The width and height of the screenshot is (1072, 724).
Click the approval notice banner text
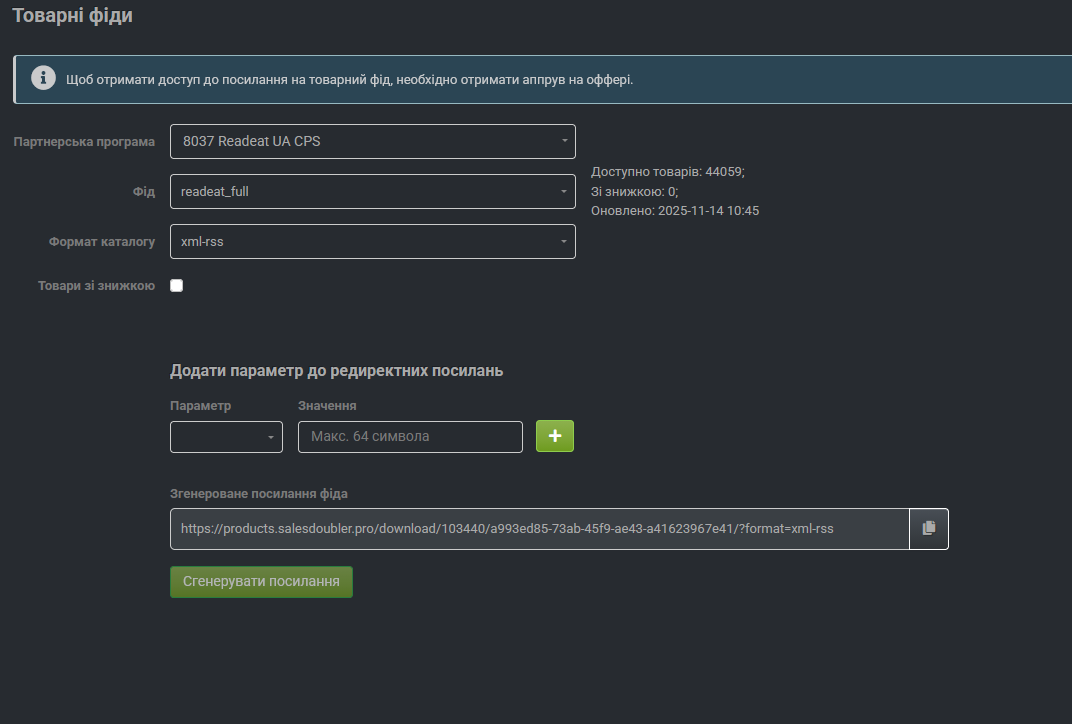pyautogui.click(x=349, y=79)
